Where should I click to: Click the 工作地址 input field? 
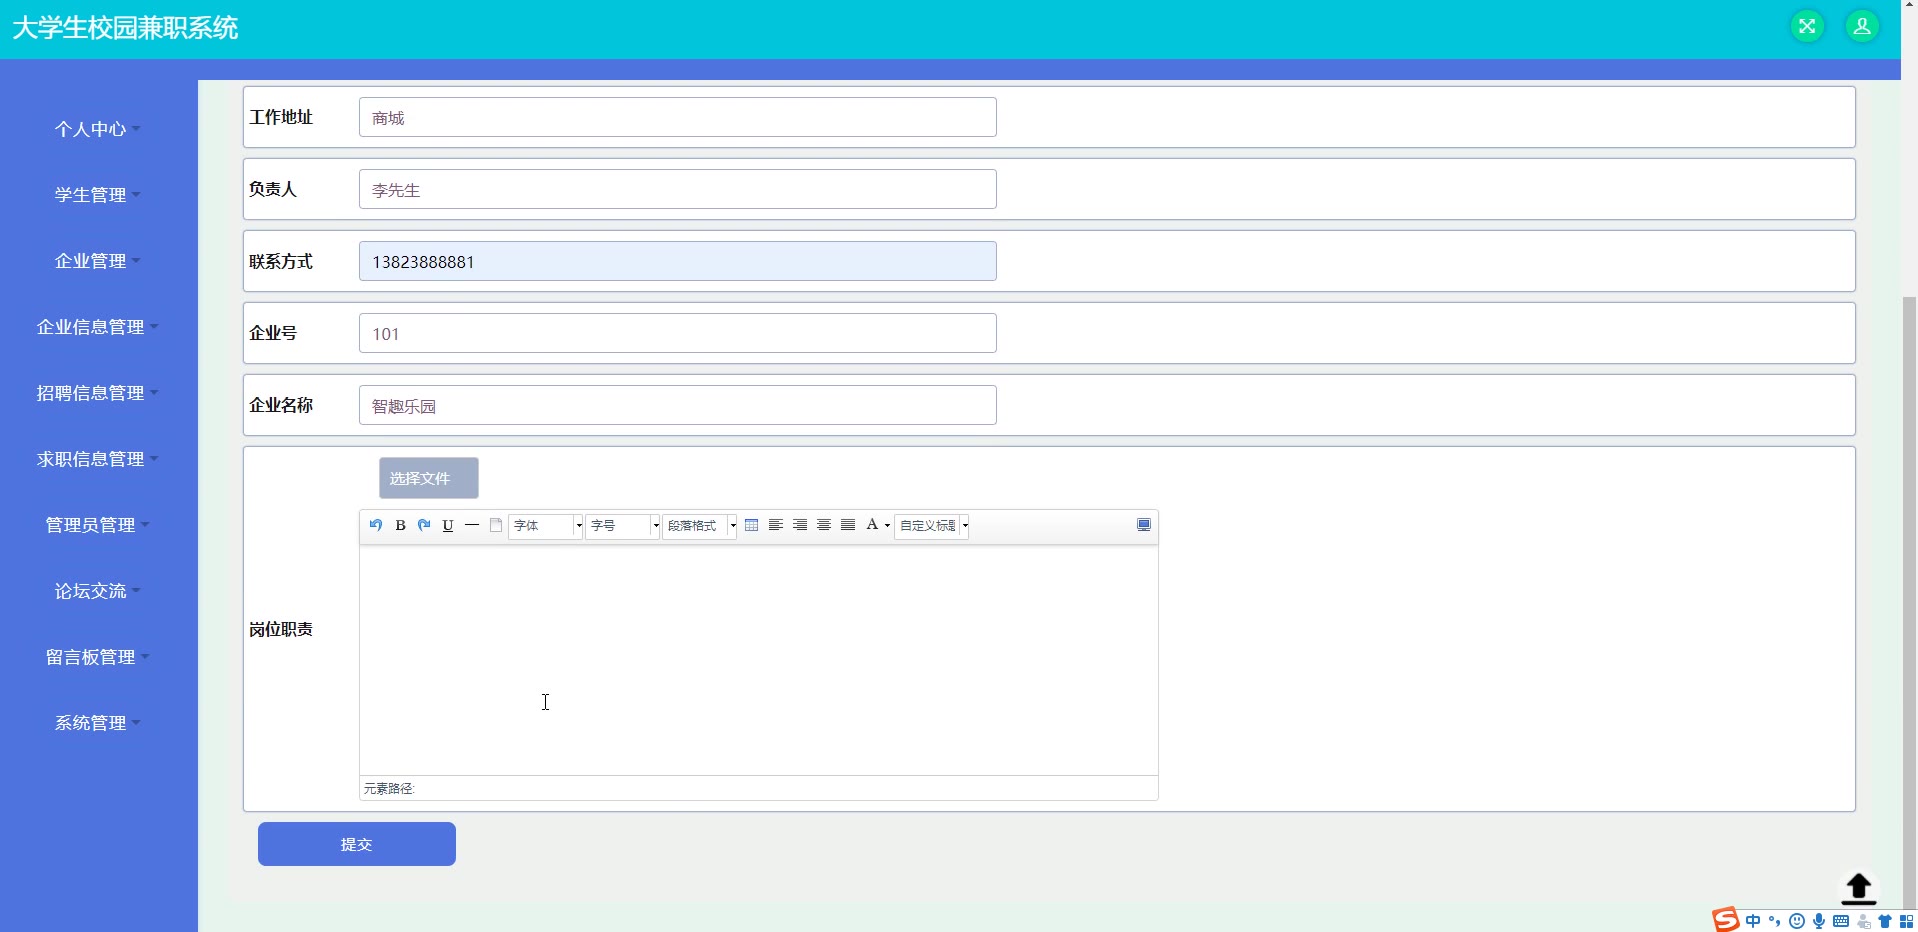678,117
